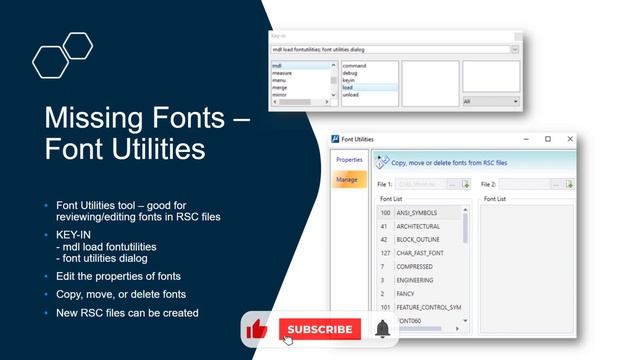Select COMPRESSED font row
The width and height of the screenshot is (640, 360).
(419, 267)
